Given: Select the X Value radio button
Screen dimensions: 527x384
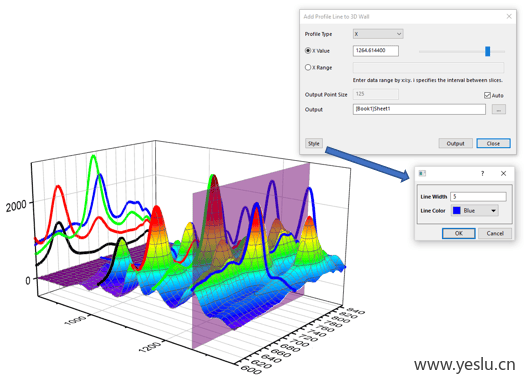Looking at the screenshot, I should [x=308, y=51].
